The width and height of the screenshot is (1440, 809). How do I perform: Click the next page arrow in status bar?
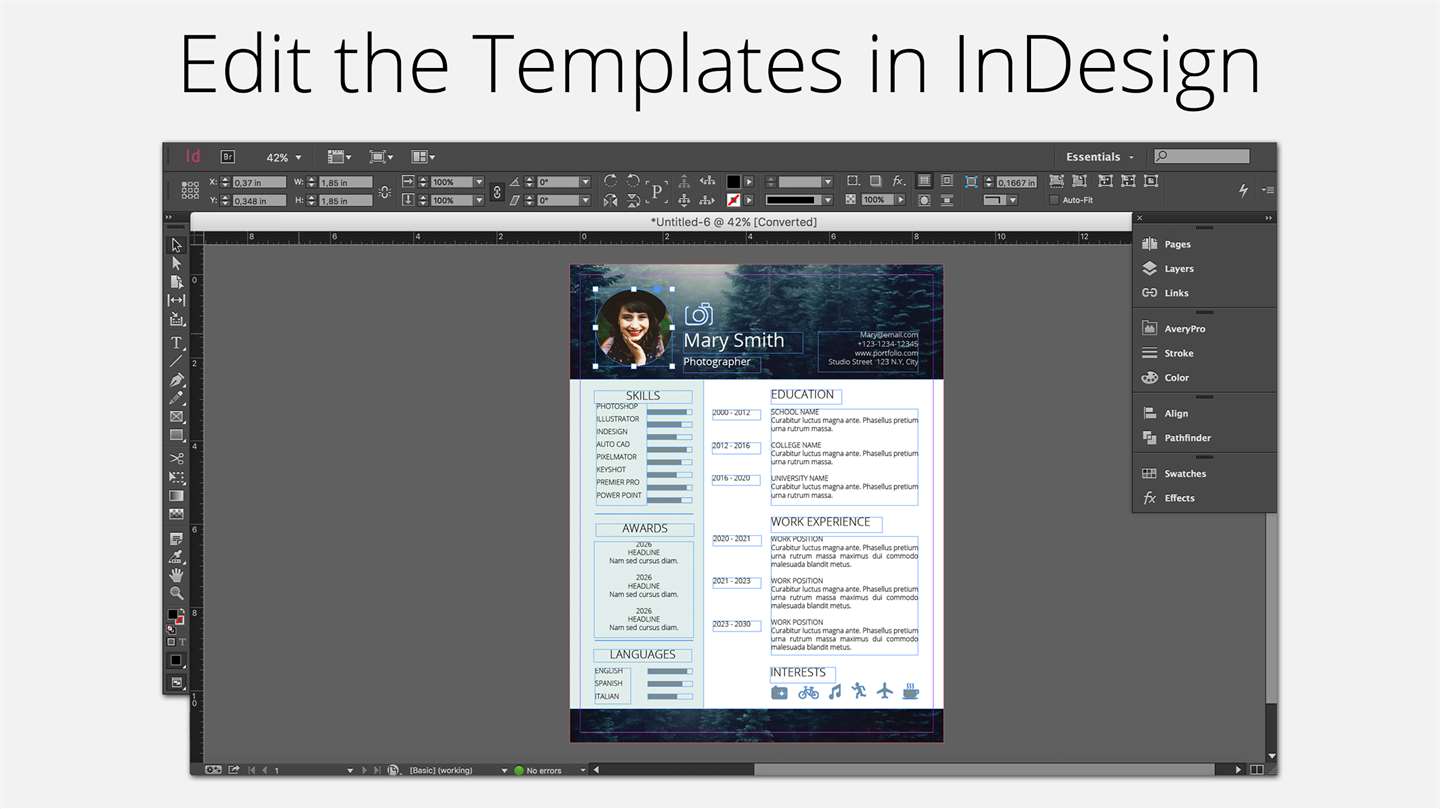pyautogui.click(x=364, y=770)
